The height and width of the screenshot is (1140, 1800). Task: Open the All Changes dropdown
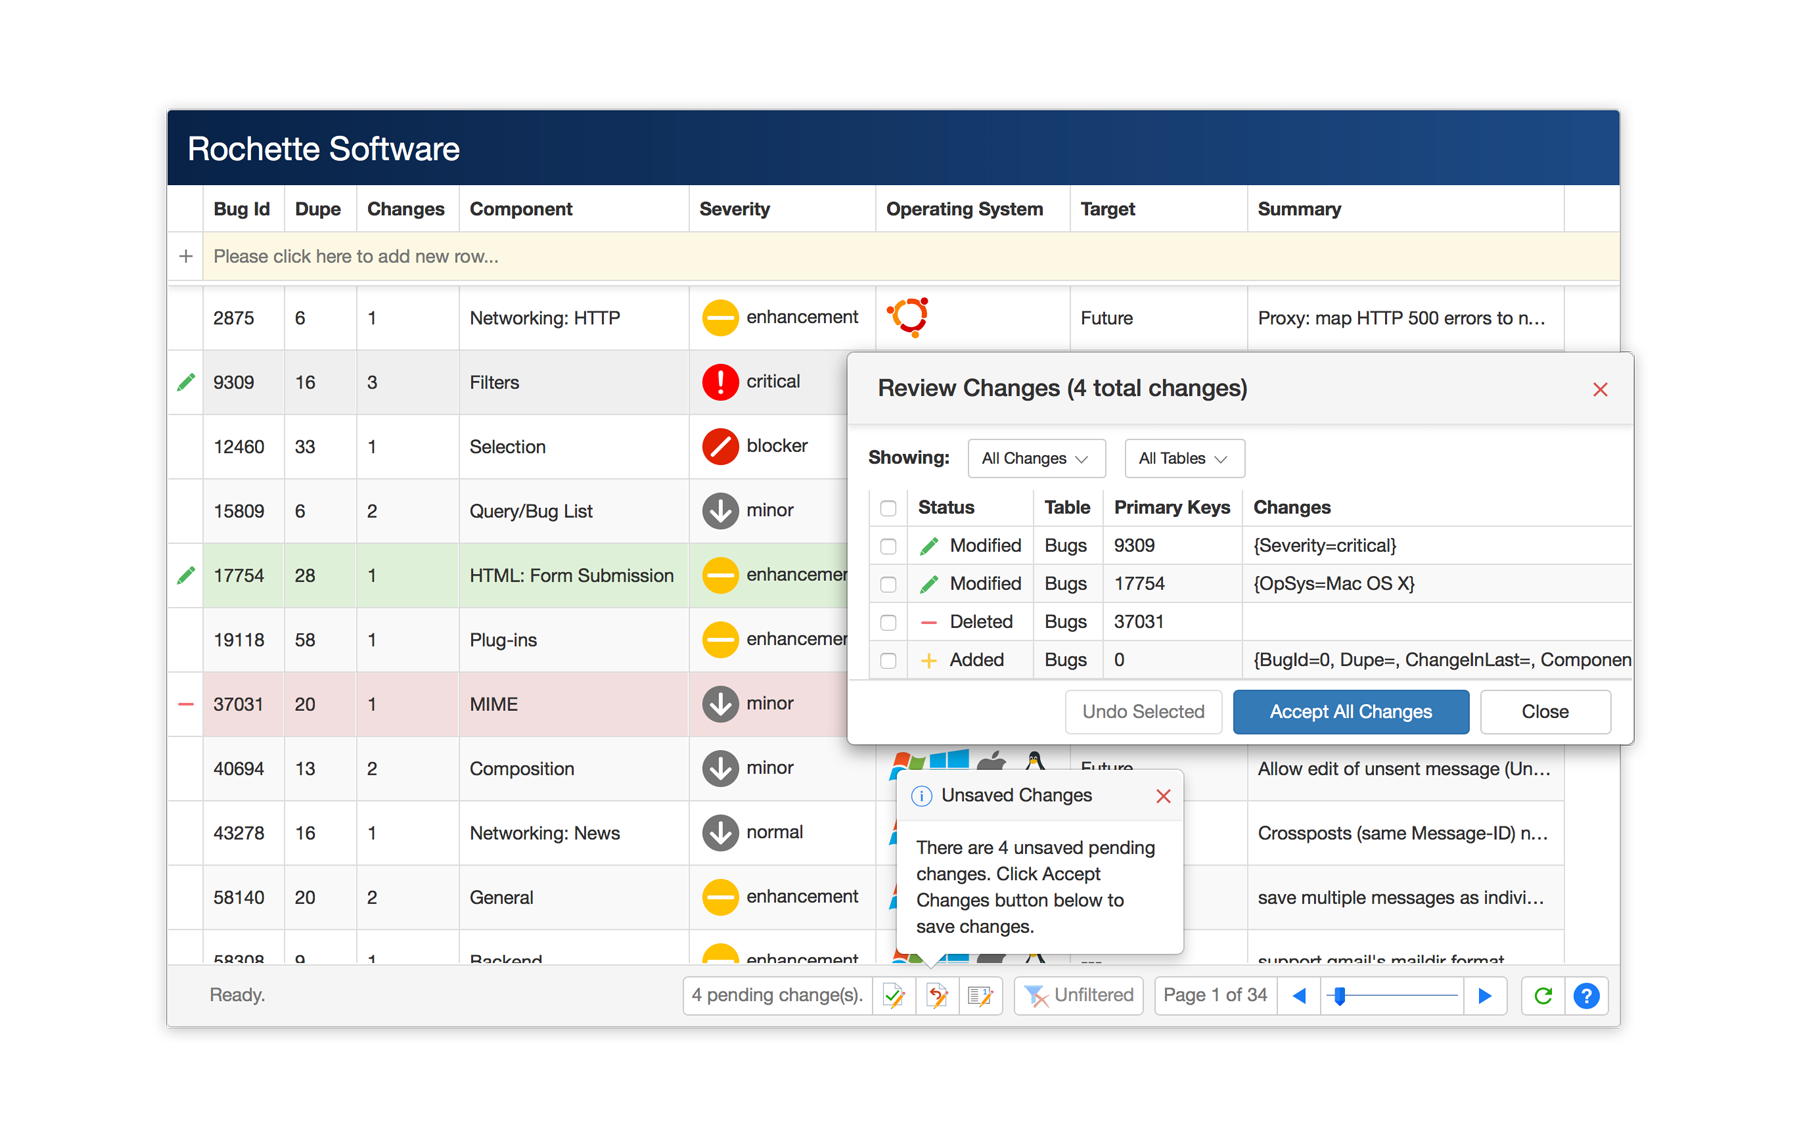[x=1036, y=458]
